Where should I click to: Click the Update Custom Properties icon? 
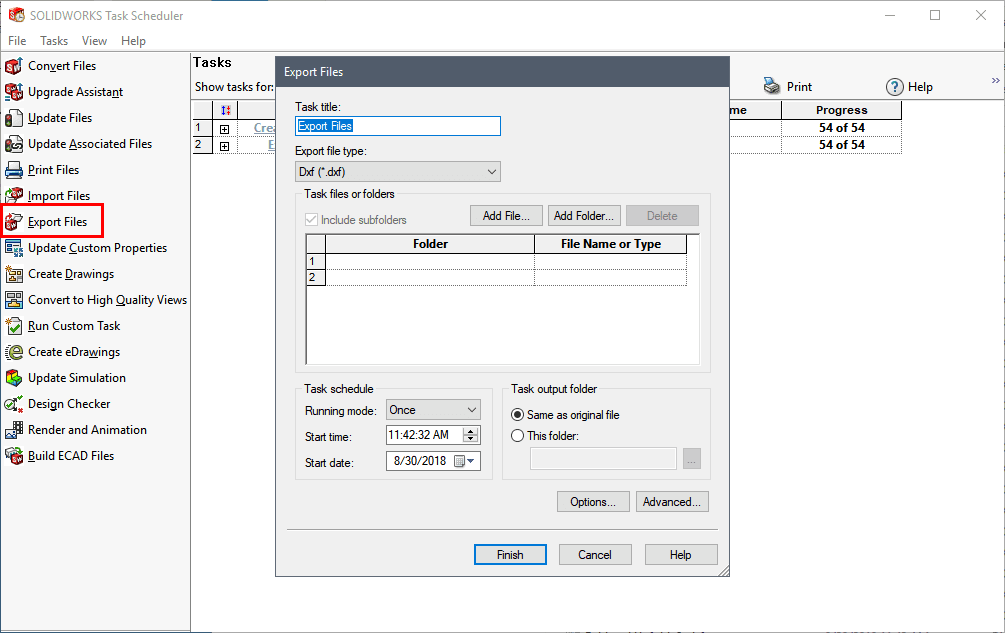tap(13, 248)
